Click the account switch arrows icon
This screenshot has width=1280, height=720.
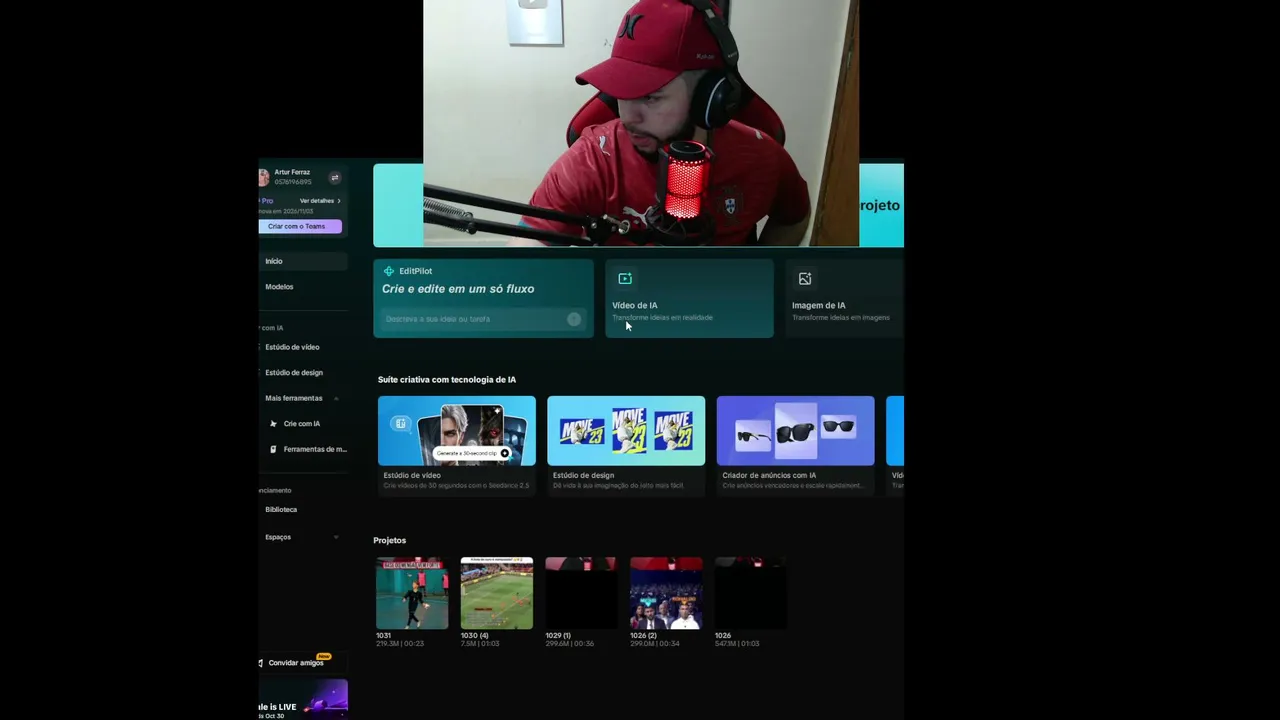click(x=334, y=178)
